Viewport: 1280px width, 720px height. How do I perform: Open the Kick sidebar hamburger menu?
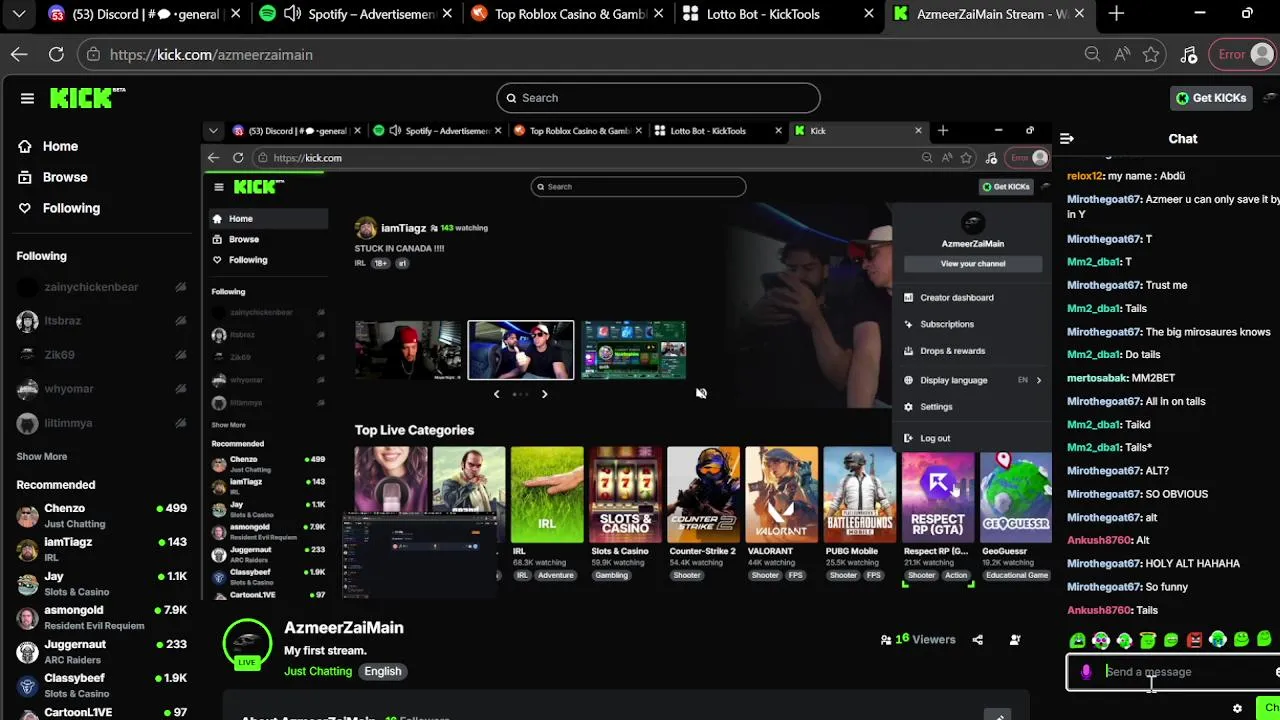point(27,98)
